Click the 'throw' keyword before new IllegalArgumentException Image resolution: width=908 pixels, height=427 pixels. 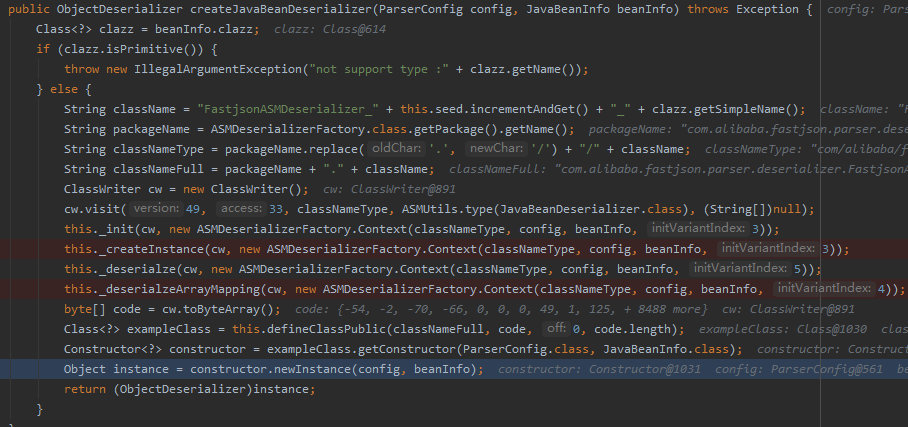click(x=82, y=70)
